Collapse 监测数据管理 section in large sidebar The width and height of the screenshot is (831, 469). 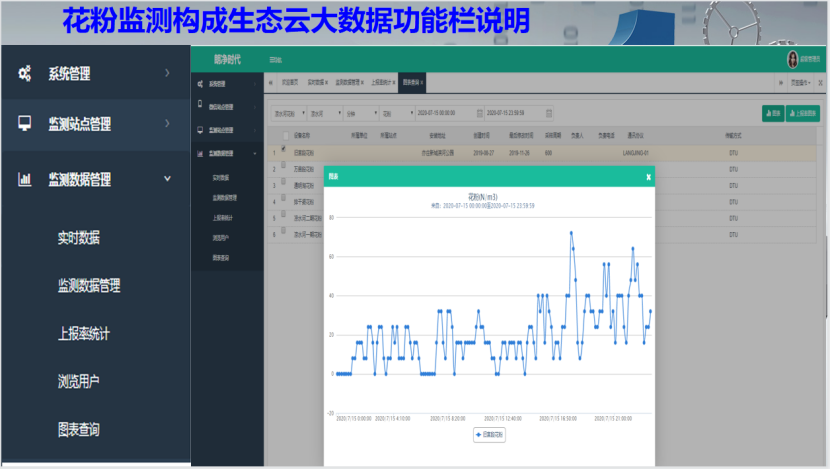pyautogui.click(x=167, y=180)
